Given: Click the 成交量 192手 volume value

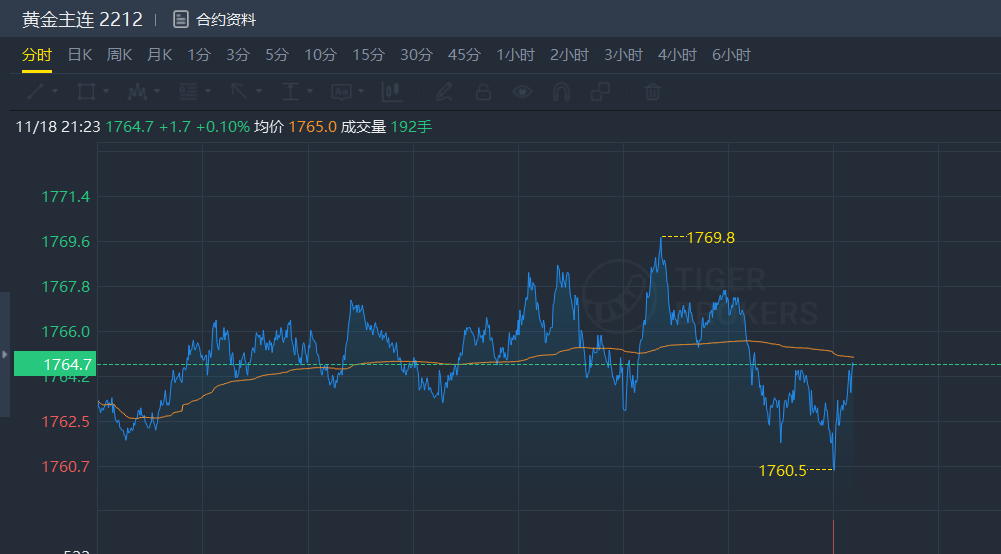Looking at the screenshot, I should [x=386, y=127].
